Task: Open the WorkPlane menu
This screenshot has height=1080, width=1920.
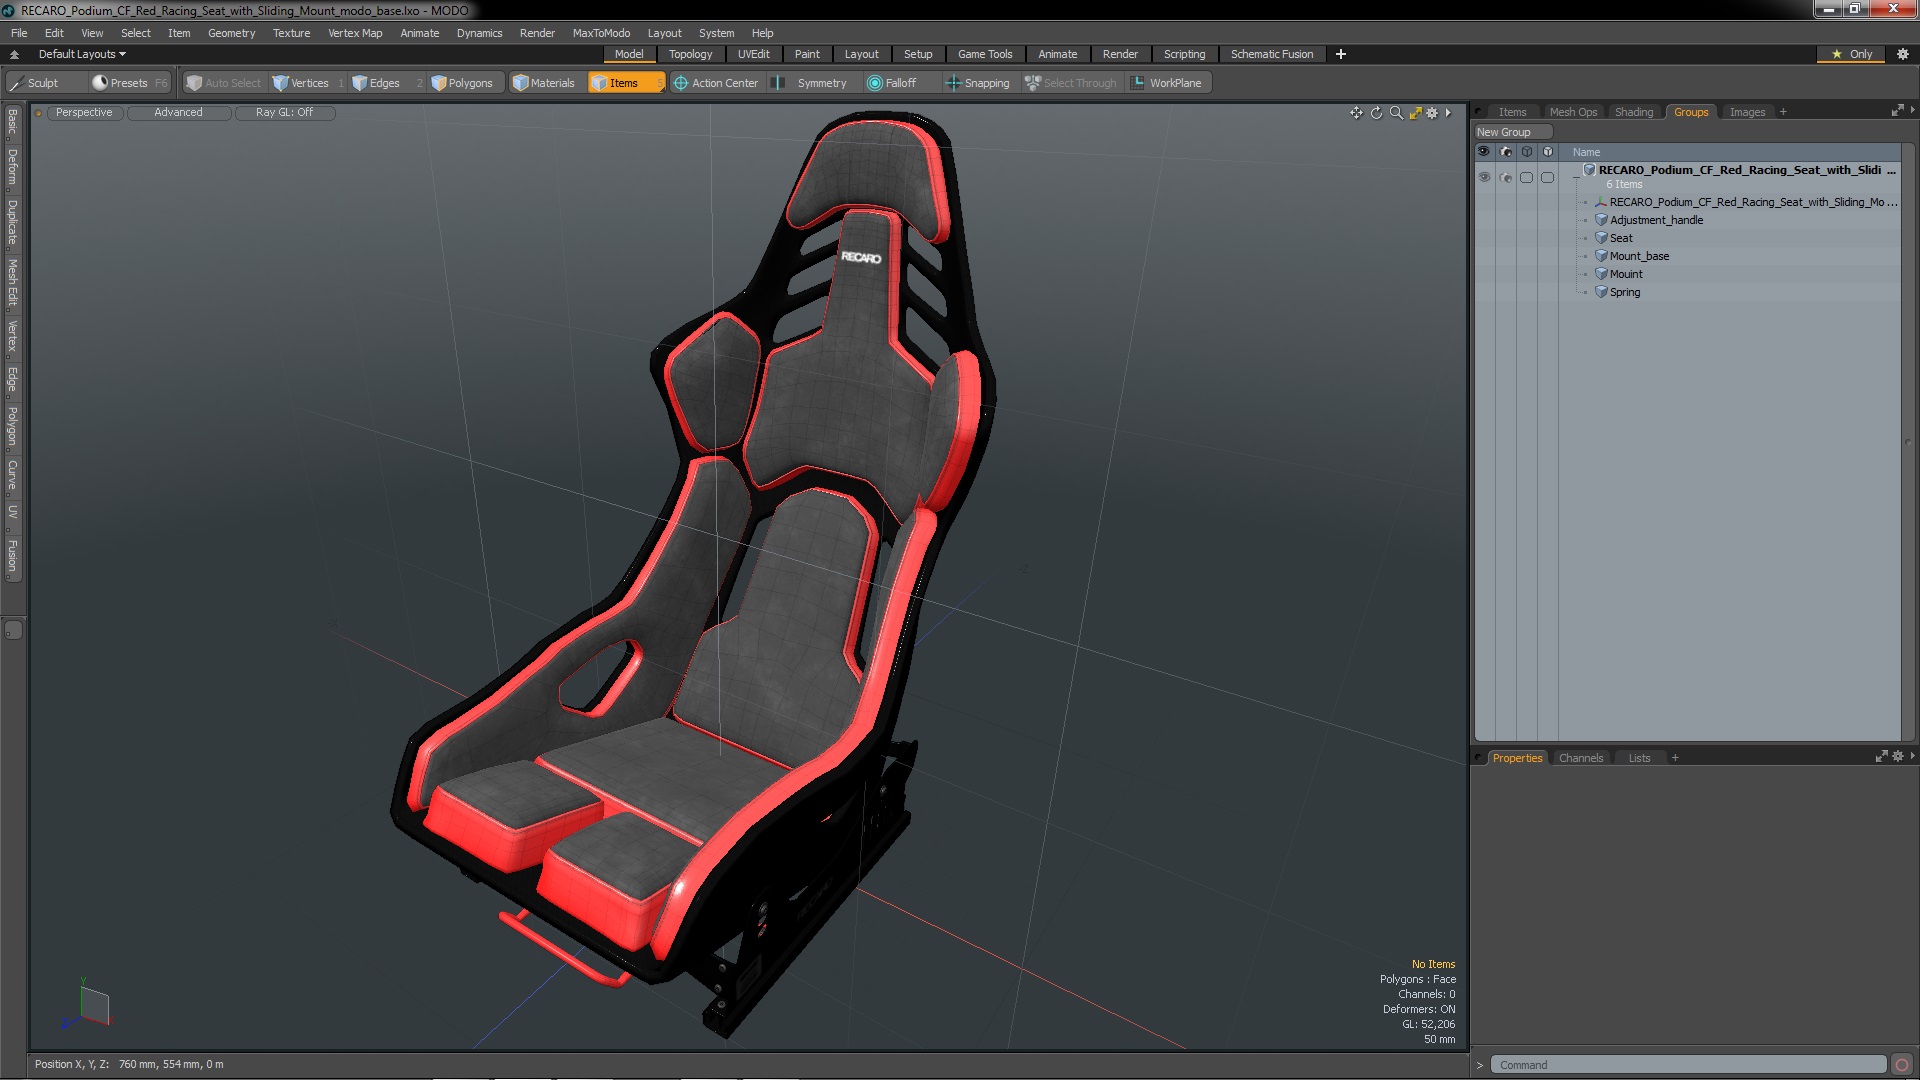Action: 1167,83
